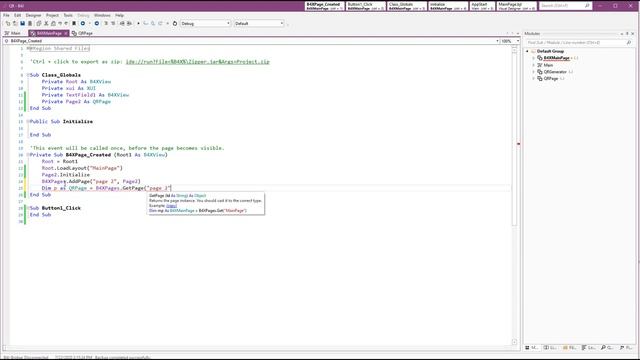Collapse the Public Sub Initialize block

point(28,122)
